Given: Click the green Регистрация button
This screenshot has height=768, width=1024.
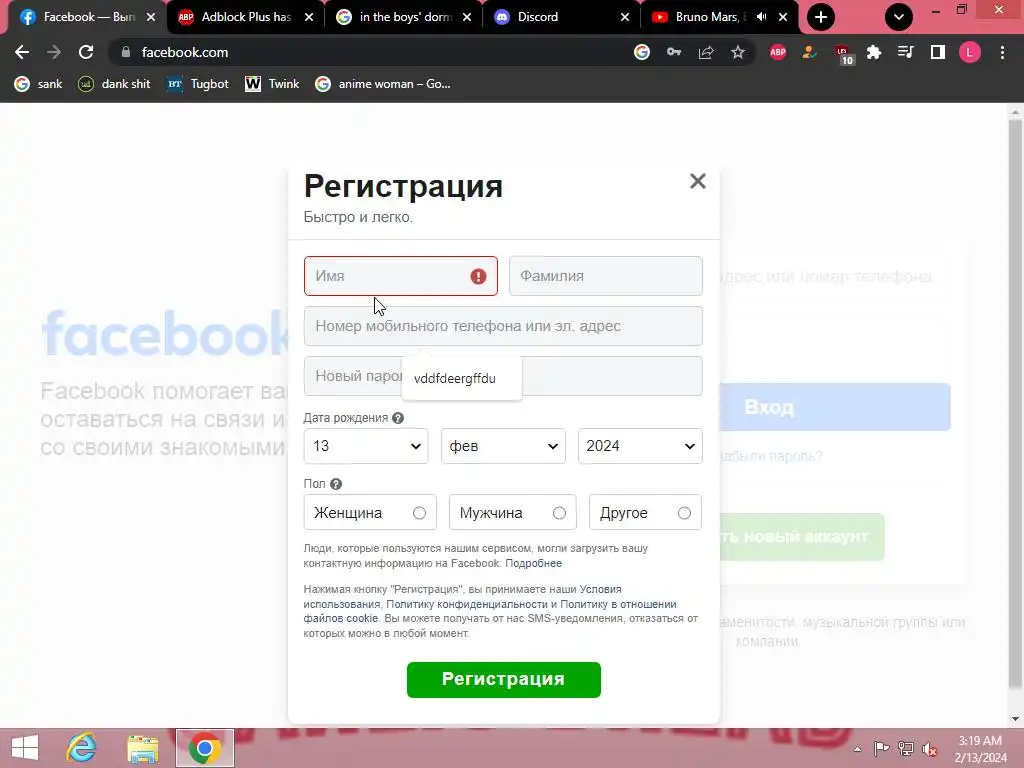Looking at the screenshot, I should 504,680.
